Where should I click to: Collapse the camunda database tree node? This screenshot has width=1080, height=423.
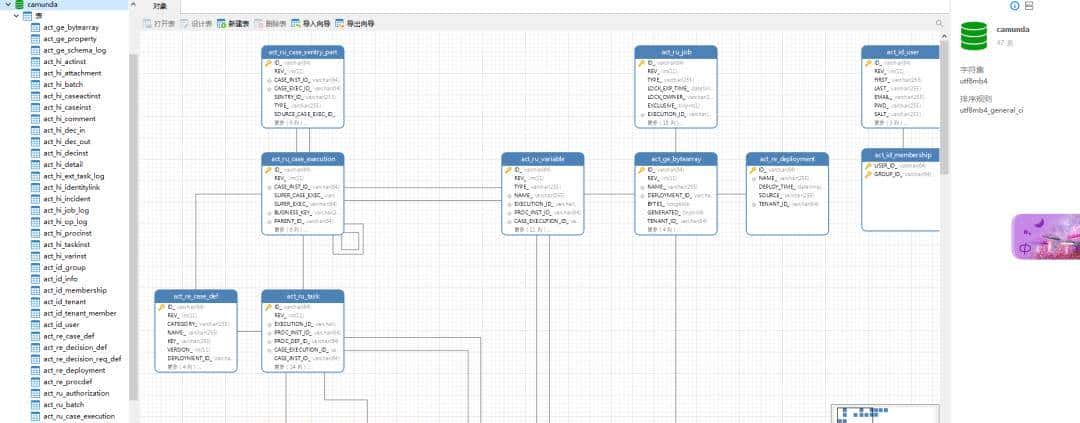6,5
